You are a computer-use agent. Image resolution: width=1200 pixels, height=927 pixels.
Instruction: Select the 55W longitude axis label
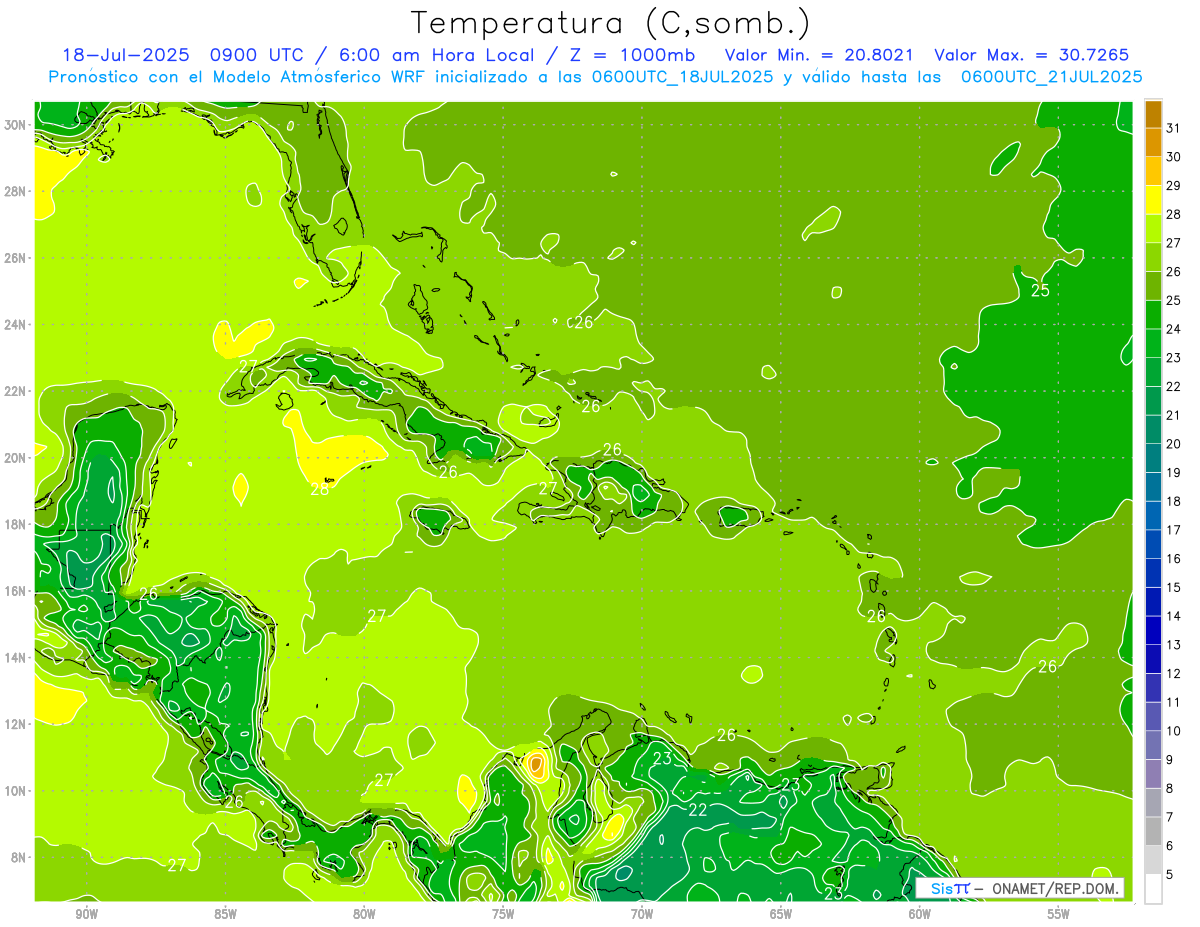(x=1058, y=914)
